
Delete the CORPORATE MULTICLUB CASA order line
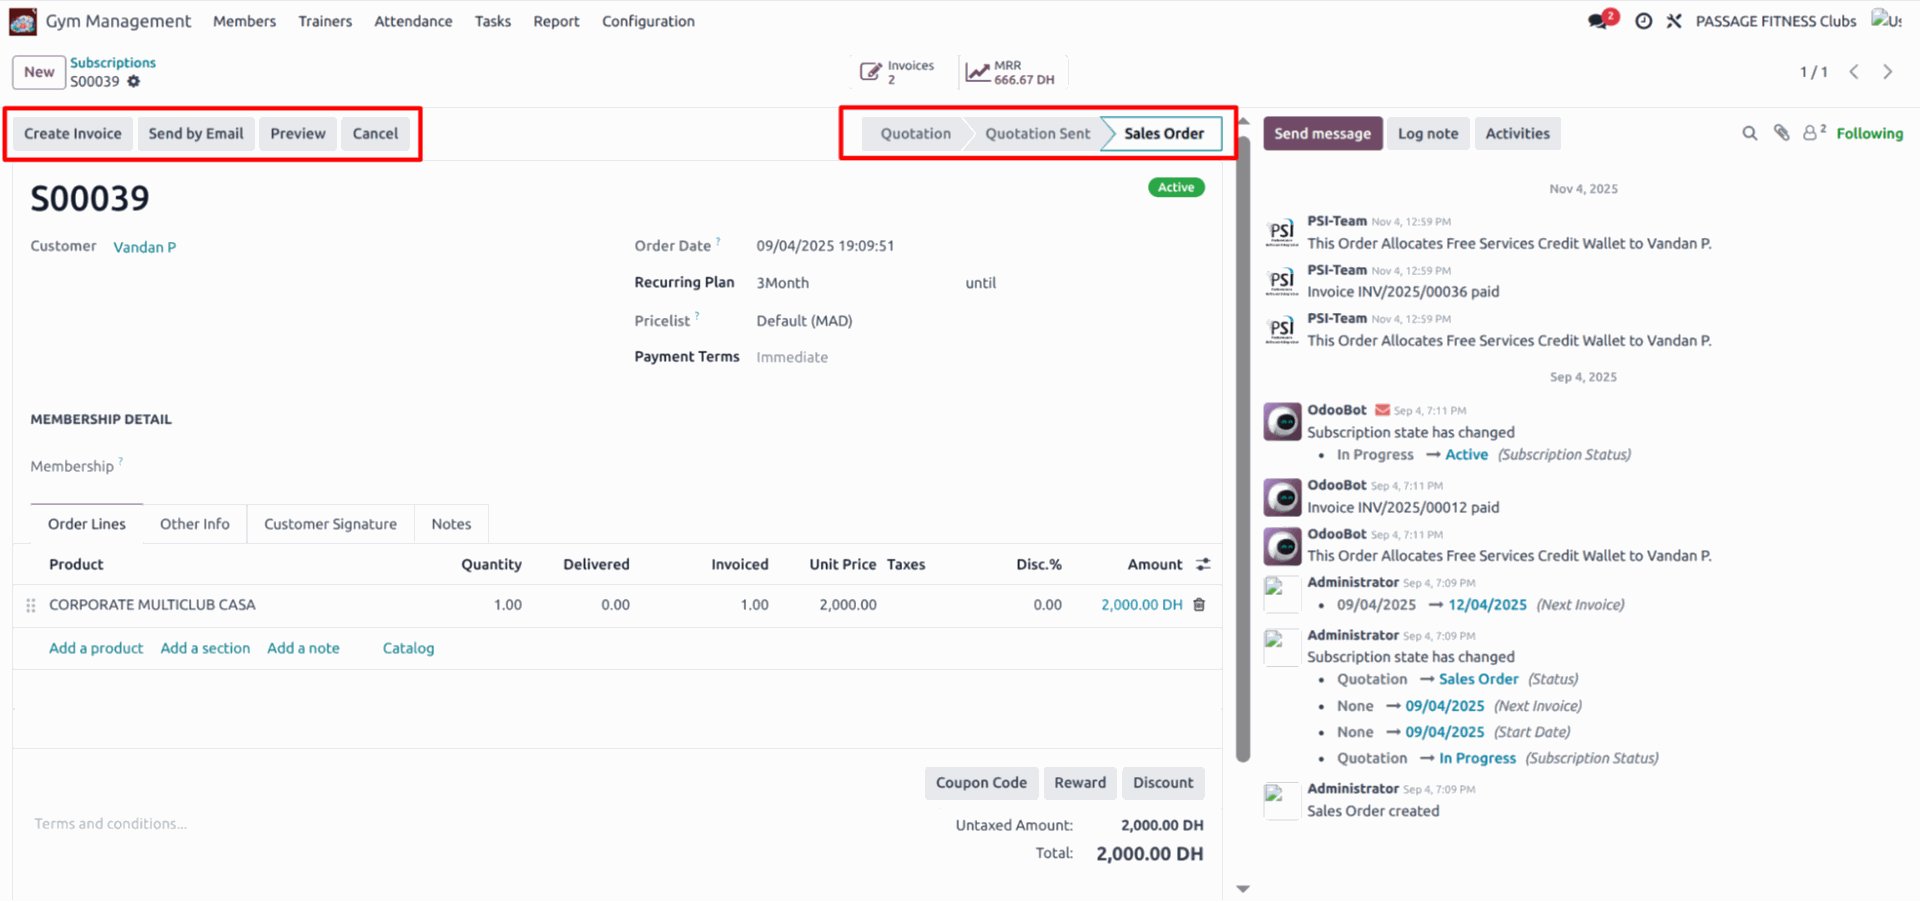tap(1199, 605)
